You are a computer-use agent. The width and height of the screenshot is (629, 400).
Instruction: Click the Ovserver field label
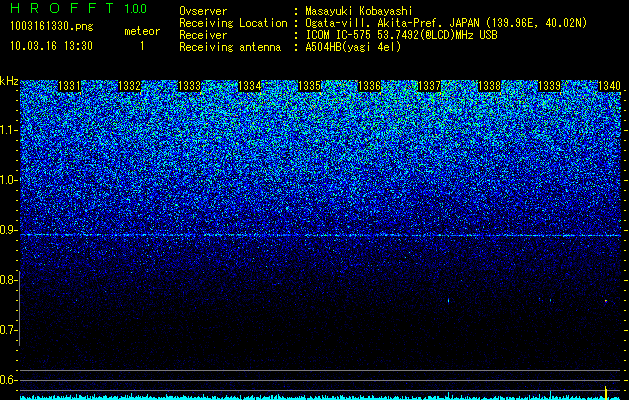tap(203, 11)
